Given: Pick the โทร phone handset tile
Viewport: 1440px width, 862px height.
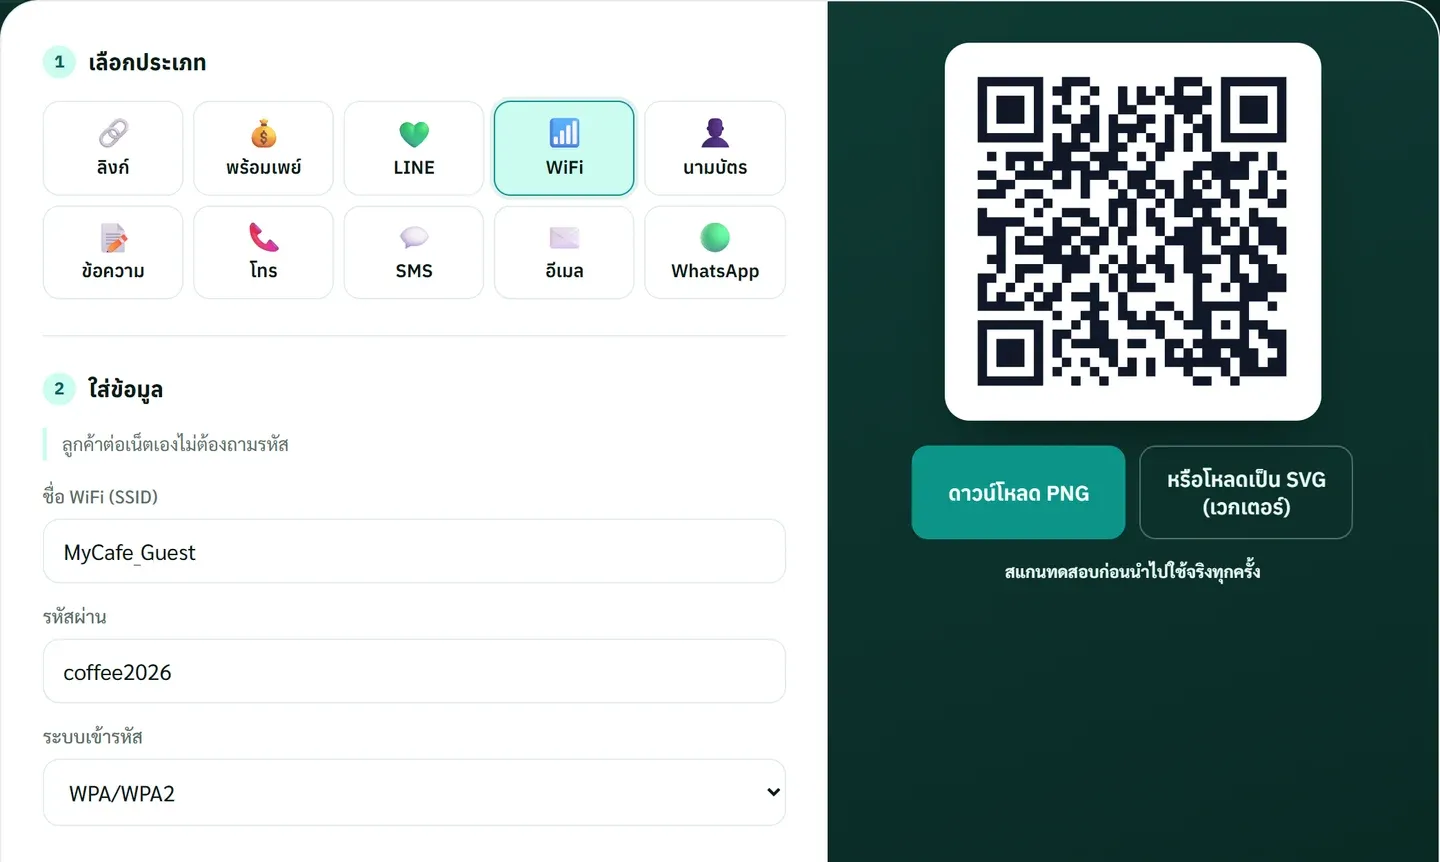Looking at the screenshot, I should [x=263, y=252].
